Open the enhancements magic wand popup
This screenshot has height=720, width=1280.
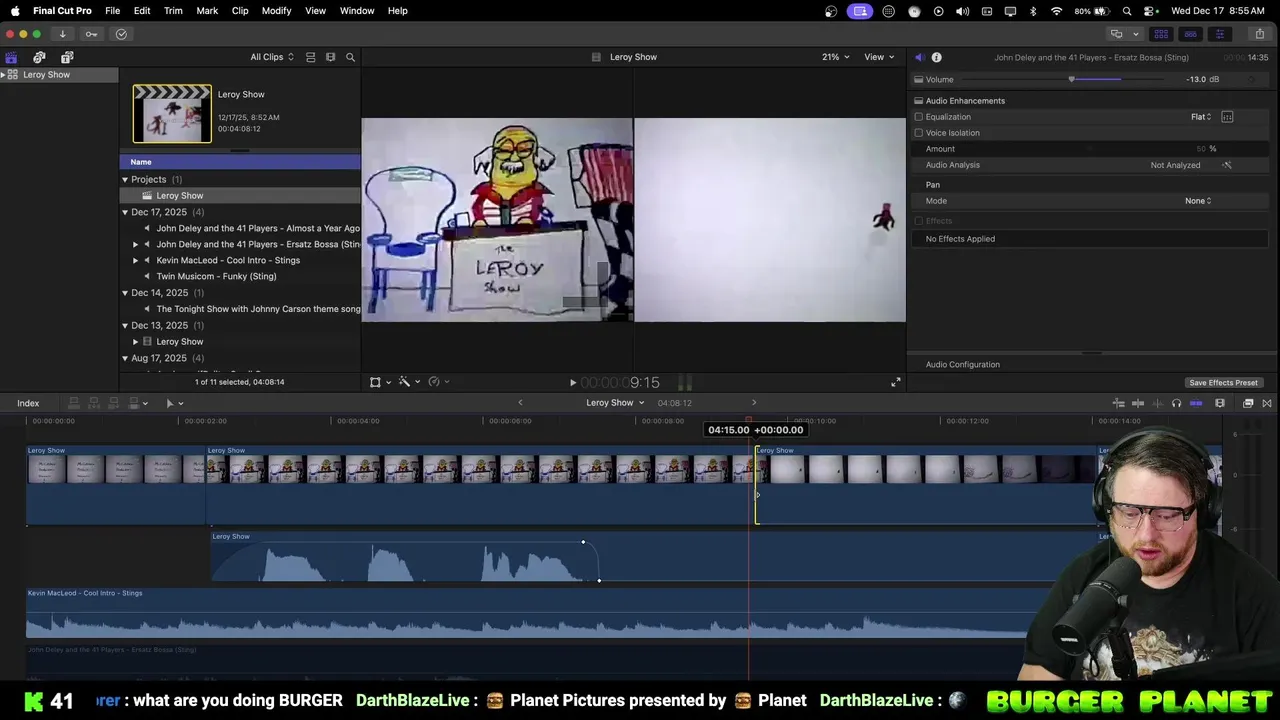(408, 382)
